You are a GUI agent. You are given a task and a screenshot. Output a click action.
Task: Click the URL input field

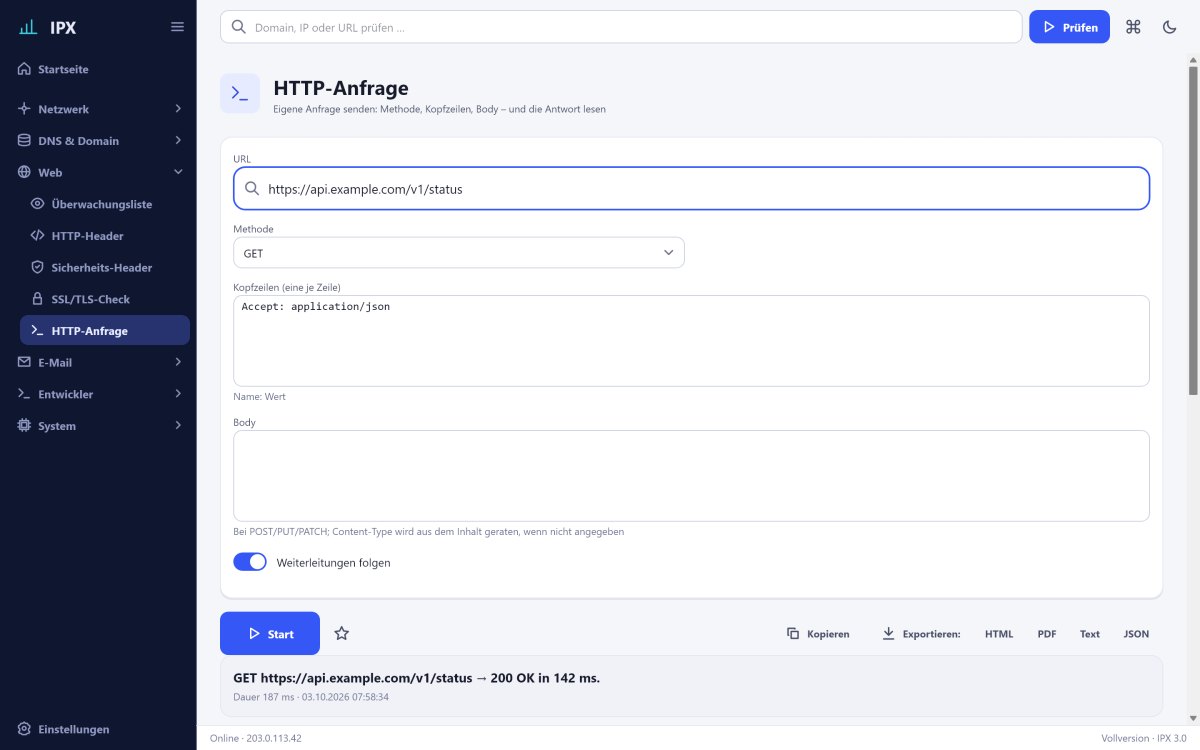pyautogui.click(x=691, y=188)
